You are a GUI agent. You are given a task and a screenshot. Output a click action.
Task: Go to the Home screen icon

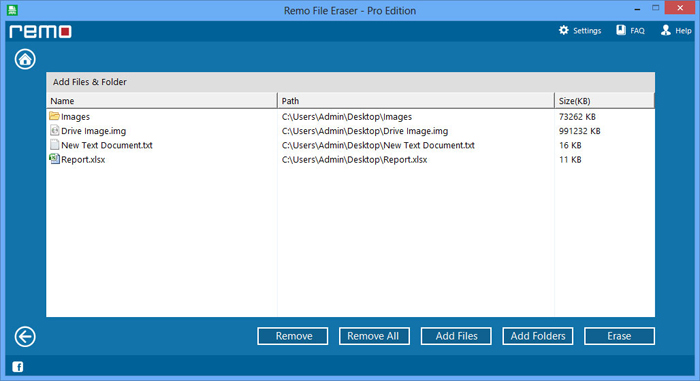[25, 59]
